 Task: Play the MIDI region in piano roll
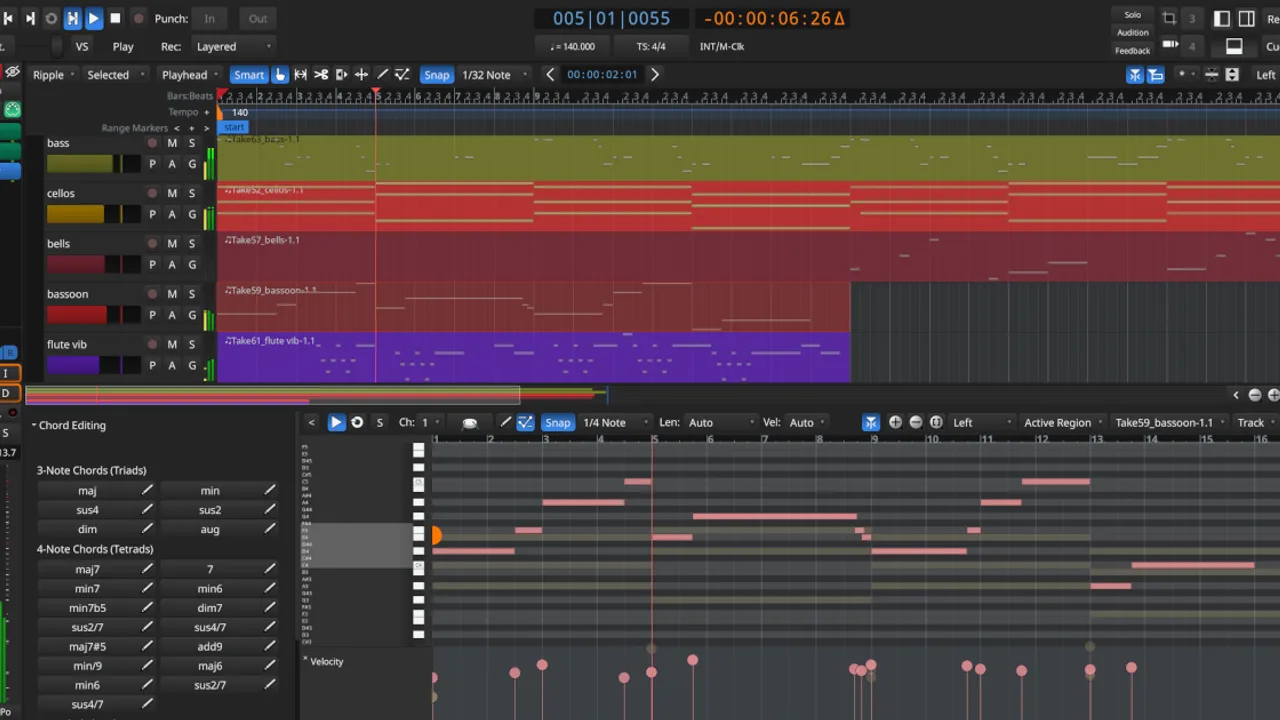336,422
